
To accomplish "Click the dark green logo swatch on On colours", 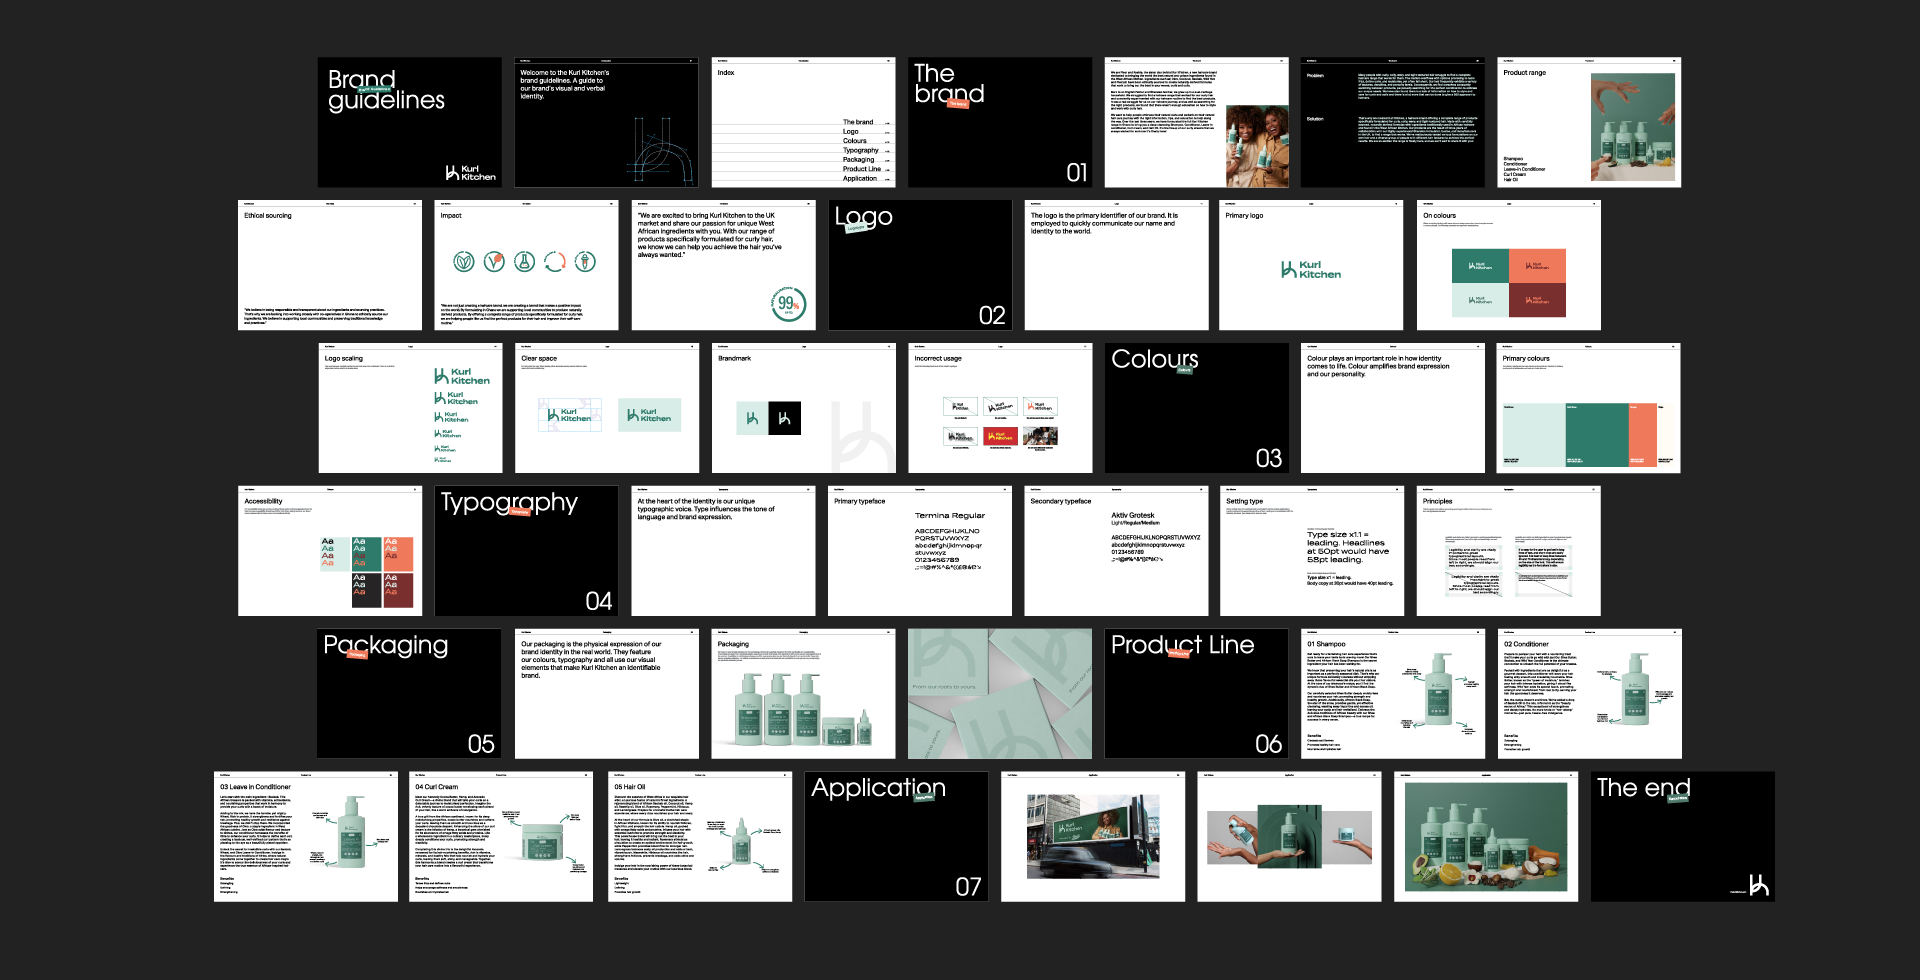I will click(x=1480, y=266).
